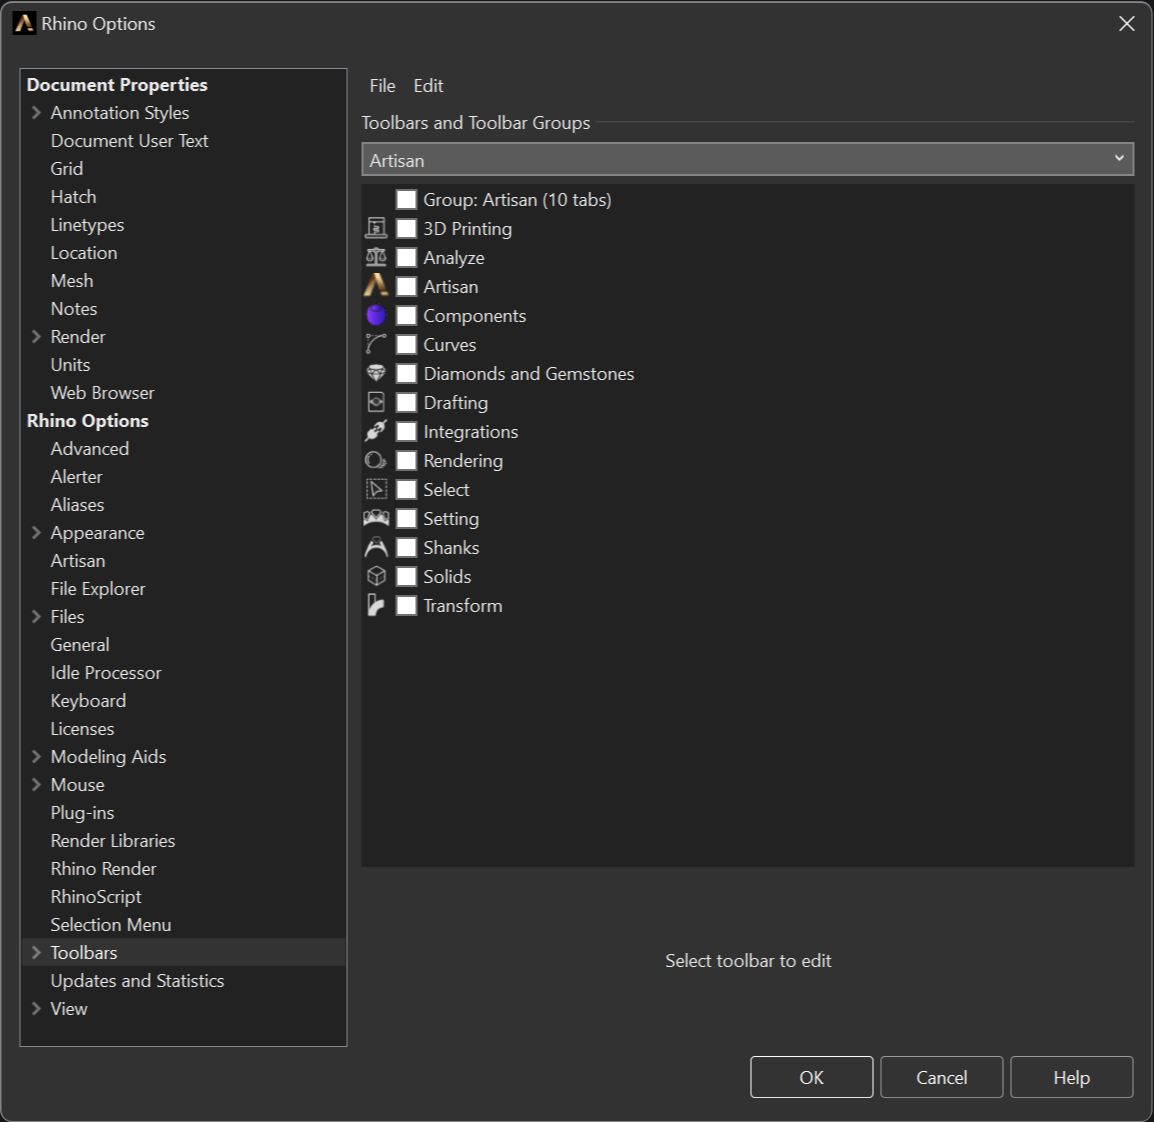Check the Diamonds and Gemstones checkbox

pos(406,374)
